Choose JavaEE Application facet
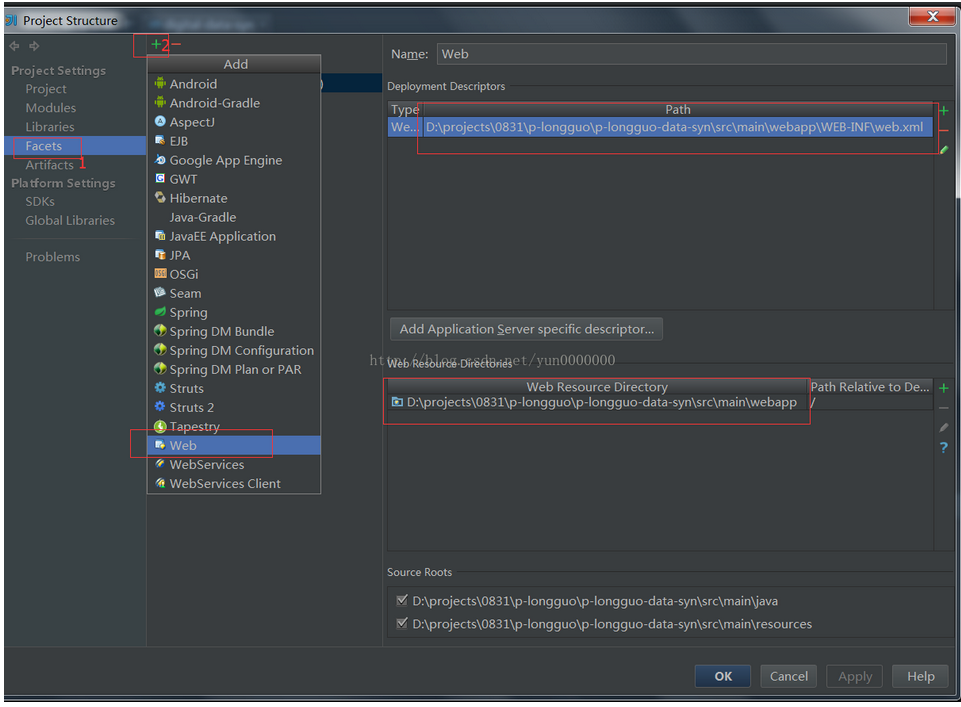The width and height of the screenshot is (961, 707). tap(234, 236)
